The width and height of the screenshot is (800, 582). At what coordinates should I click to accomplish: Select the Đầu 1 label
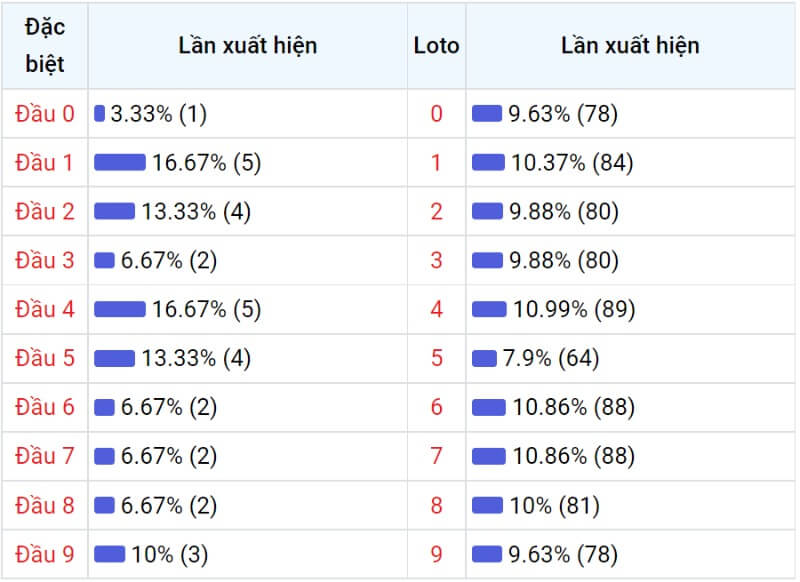click(44, 163)
